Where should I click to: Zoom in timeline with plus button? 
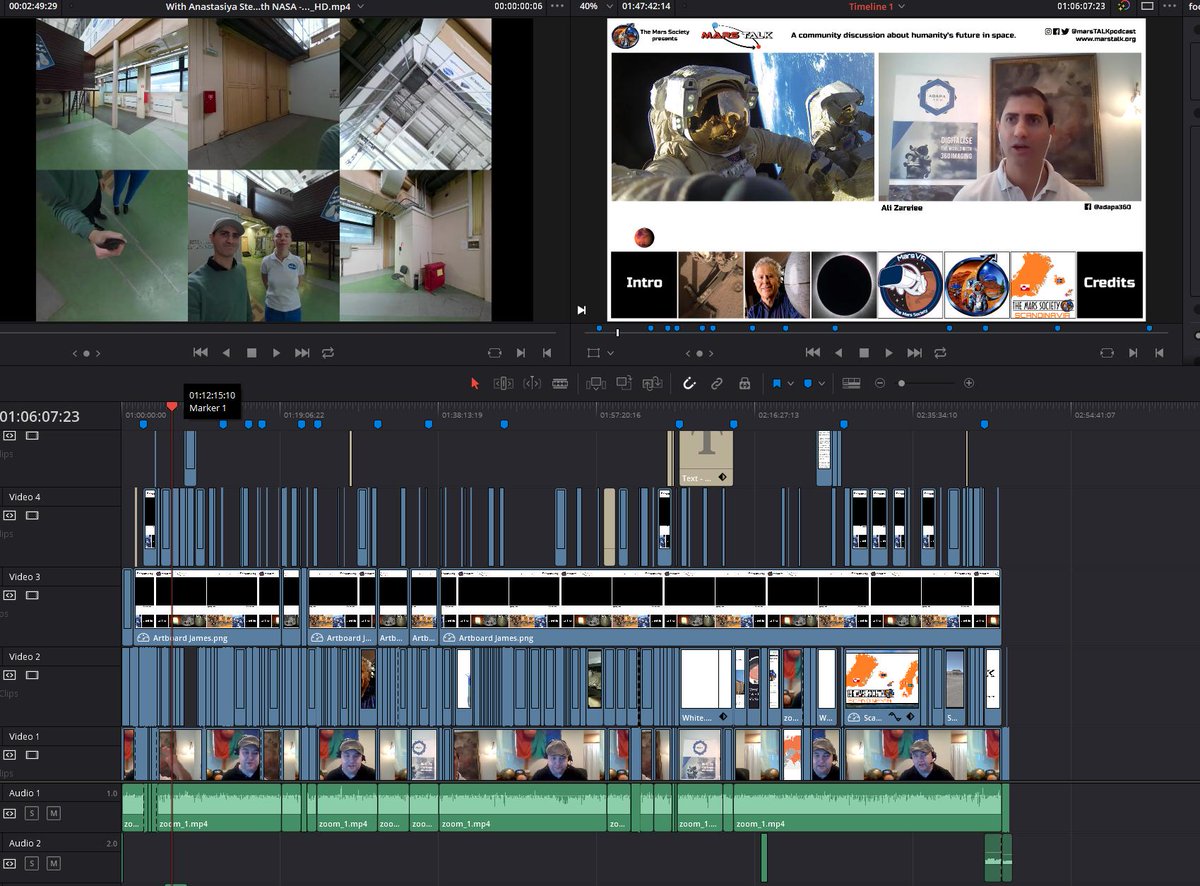coord(968,383)
